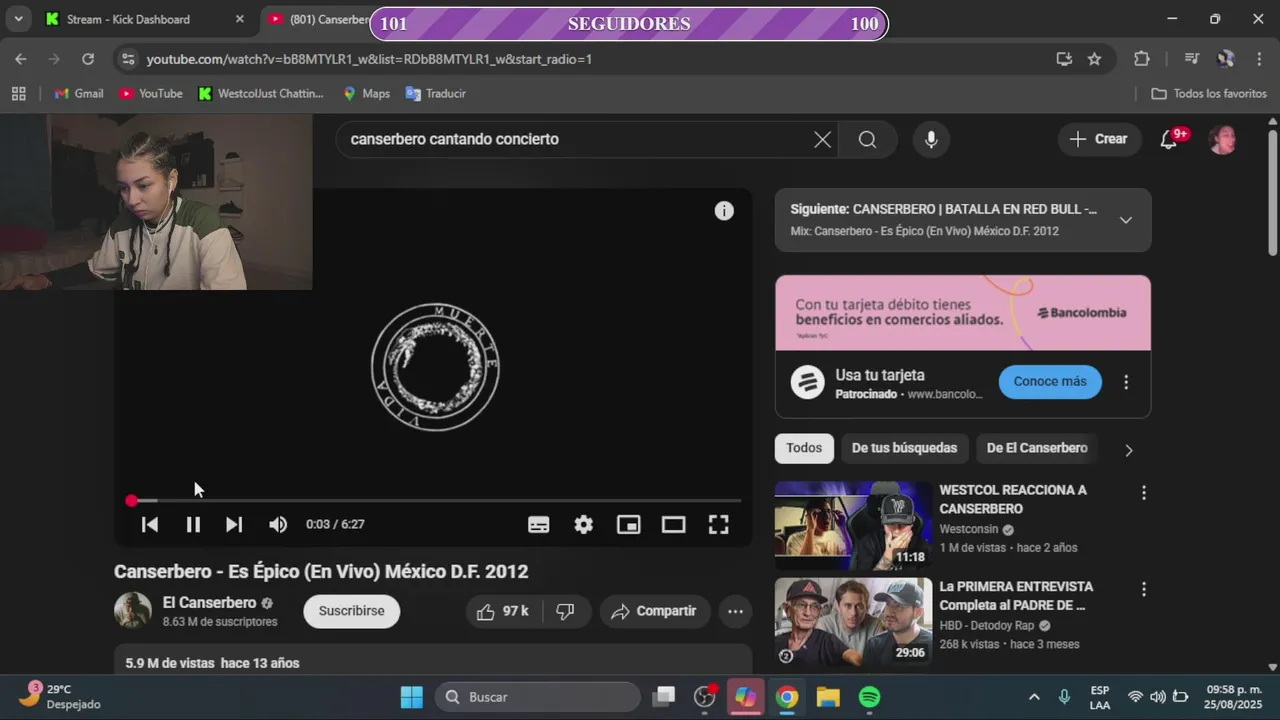Open YouTube account avatar menu

[1223, 140]
